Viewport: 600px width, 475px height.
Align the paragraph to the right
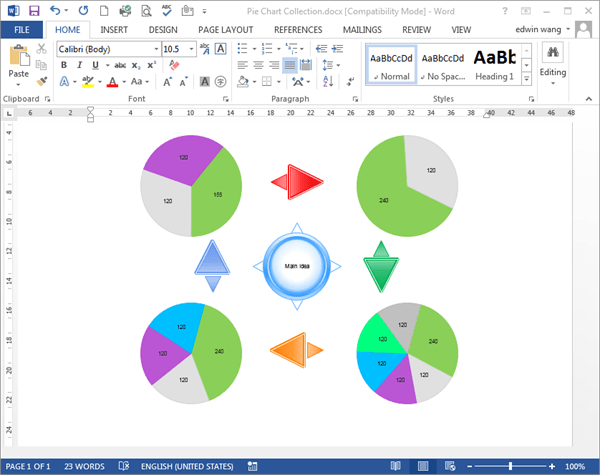point(274,65)
